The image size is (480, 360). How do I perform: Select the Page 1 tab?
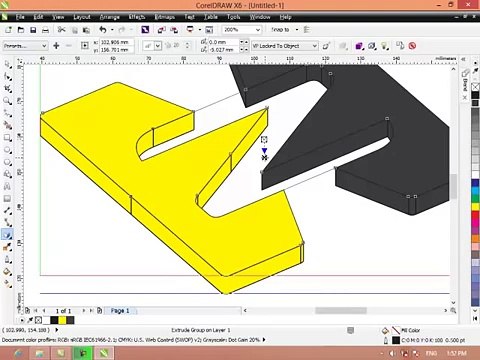coord(120,311)
